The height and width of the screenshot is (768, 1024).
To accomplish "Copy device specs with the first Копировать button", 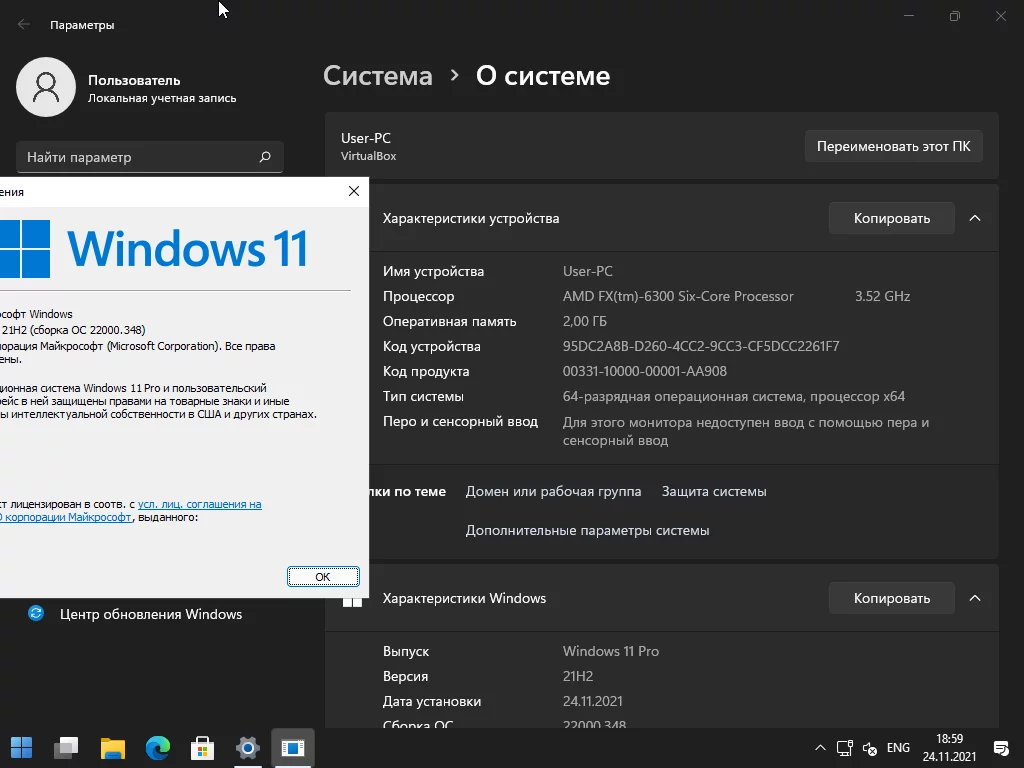I will [x=891, y=218].
